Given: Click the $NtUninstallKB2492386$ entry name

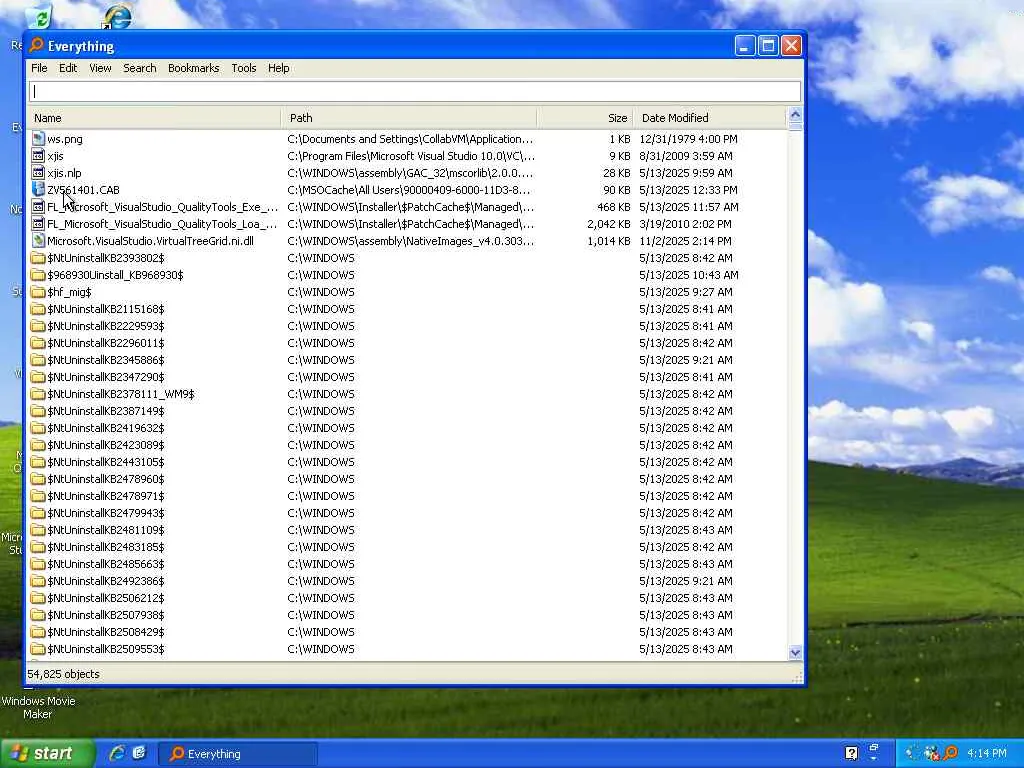Looking at the screenshot, I should pos(106,581).
